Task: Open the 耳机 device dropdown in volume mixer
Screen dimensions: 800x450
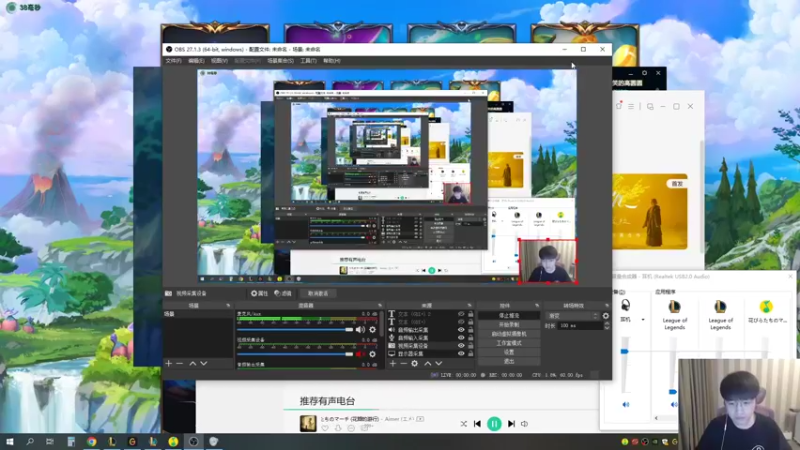Action: pos(643,320)
